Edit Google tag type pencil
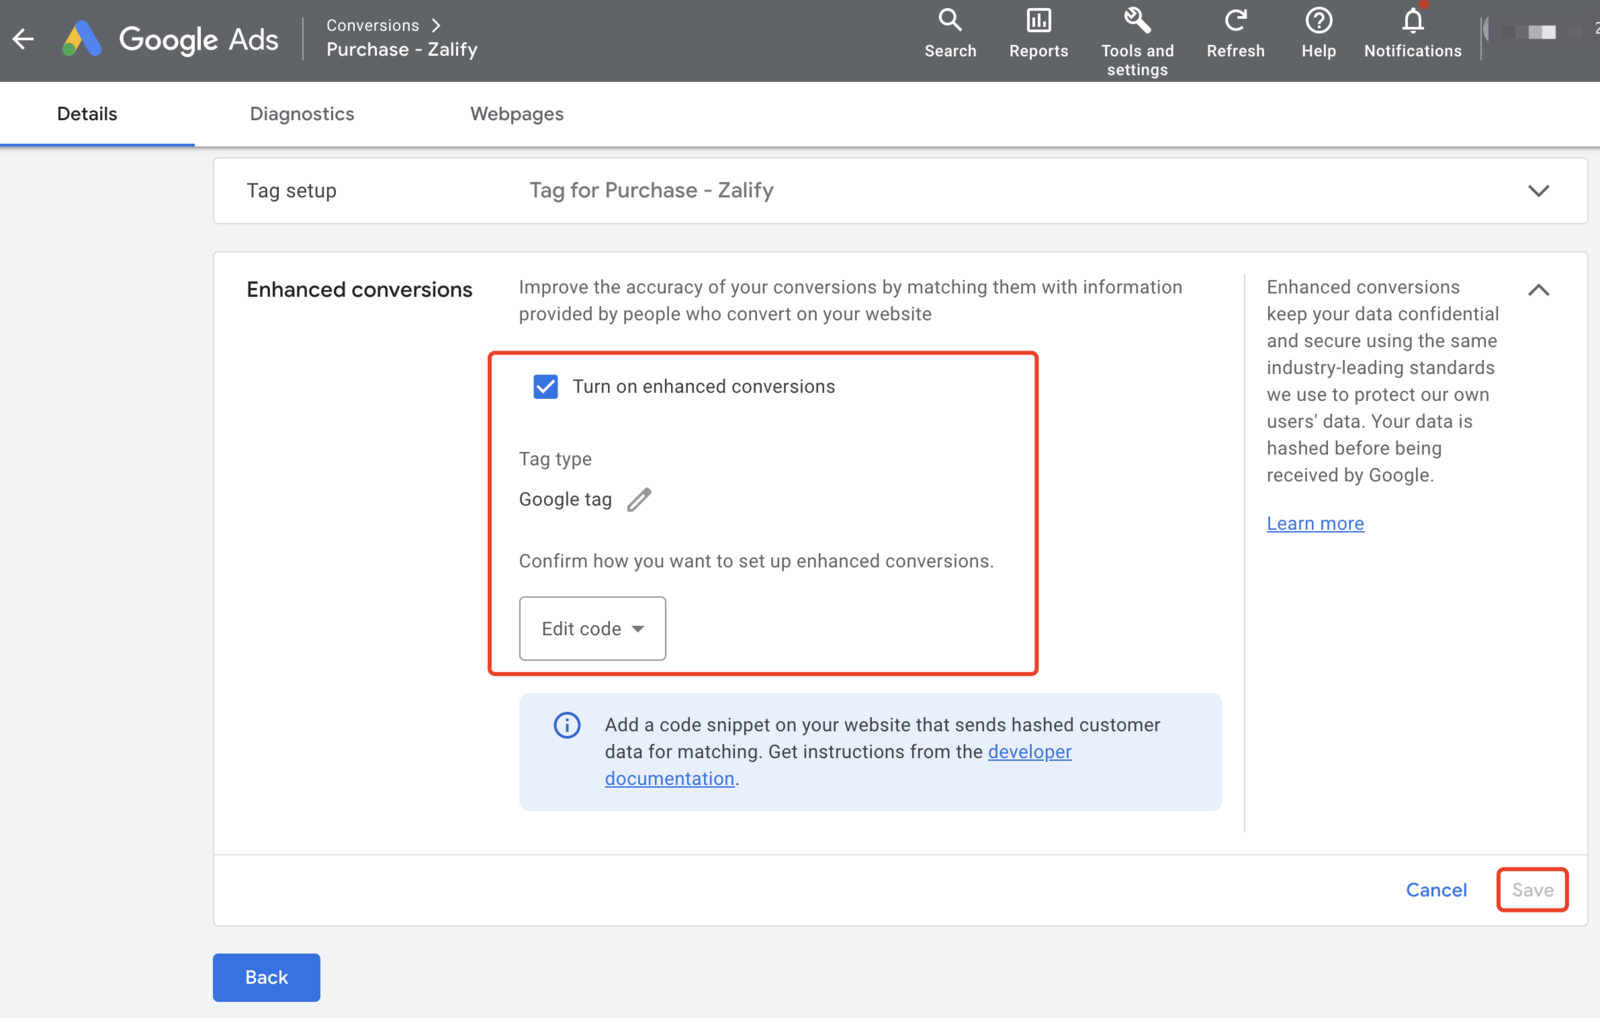 (639, 499)
